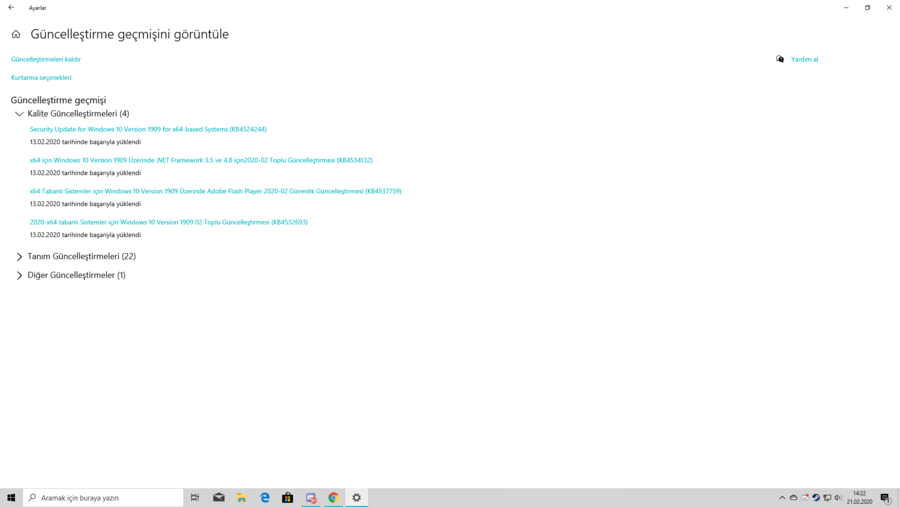The height and width of the screenshot is (507, 900).
Task: Go back using the Ayarlar back arrow
Action: (x=11, y=7)
